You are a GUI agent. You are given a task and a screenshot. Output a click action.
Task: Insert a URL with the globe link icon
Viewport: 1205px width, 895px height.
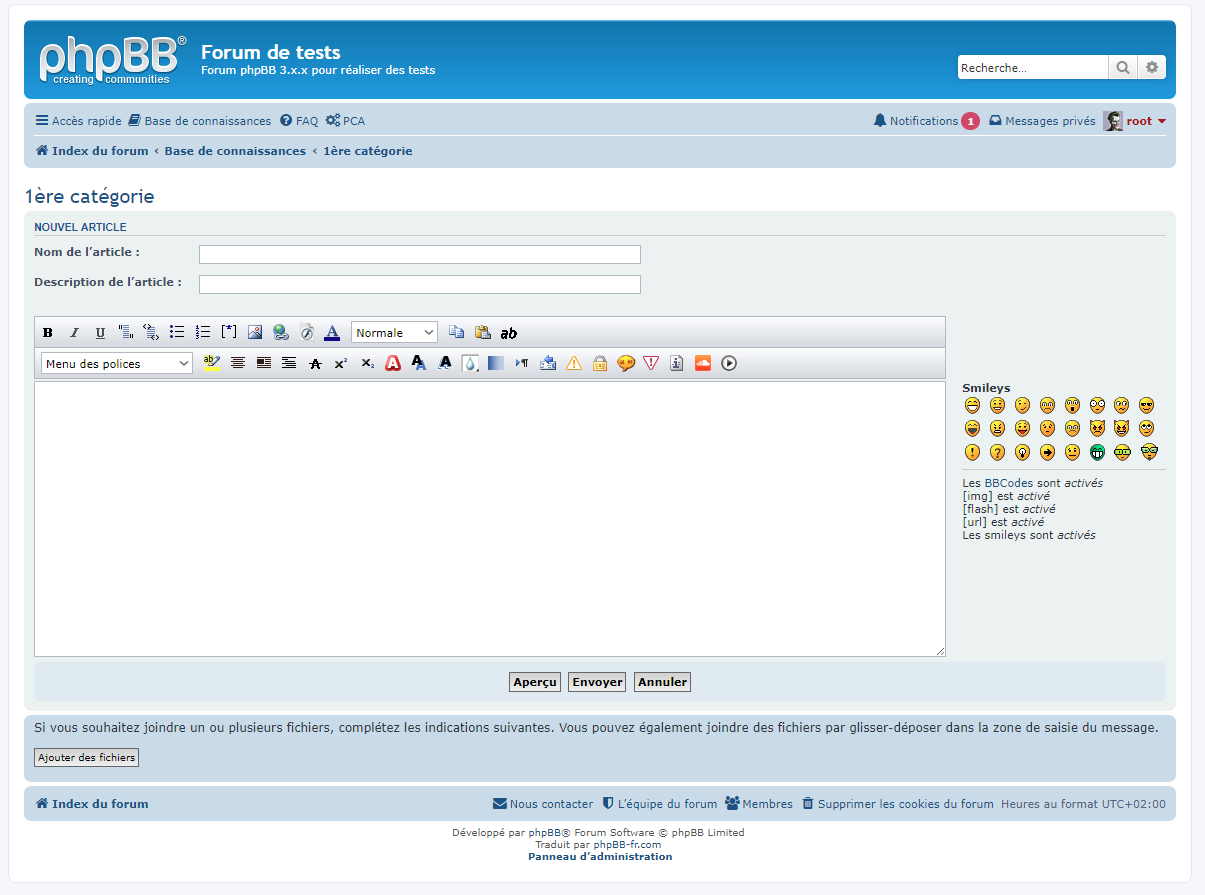281,333
